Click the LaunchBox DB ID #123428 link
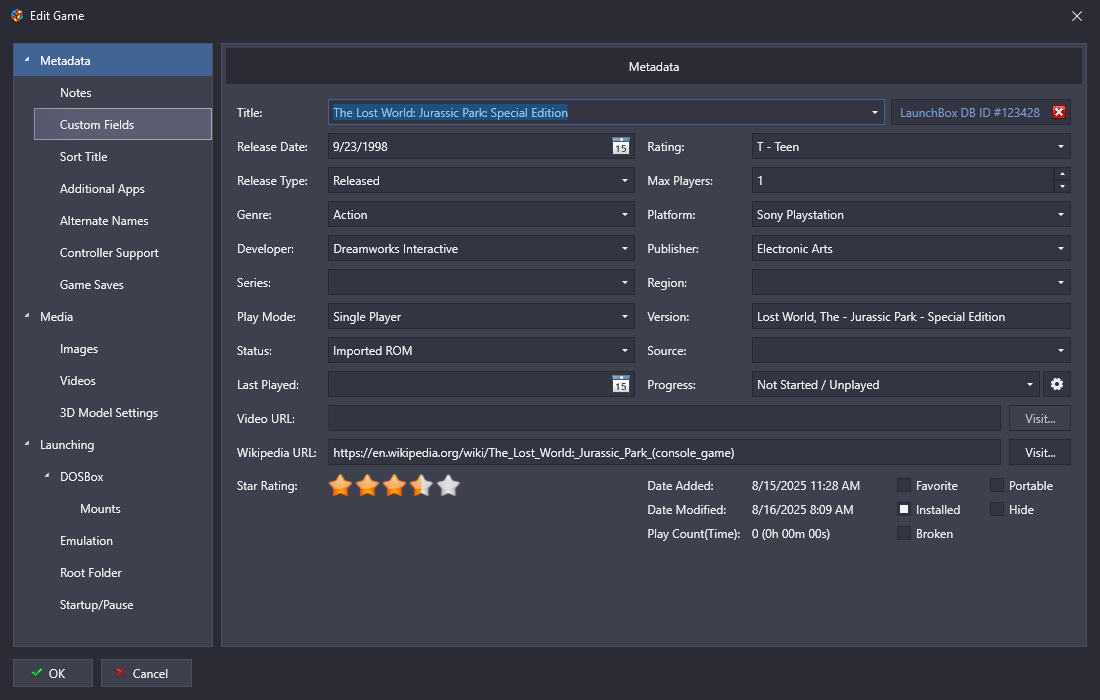The image size is (1100, 700). (970, 112)
